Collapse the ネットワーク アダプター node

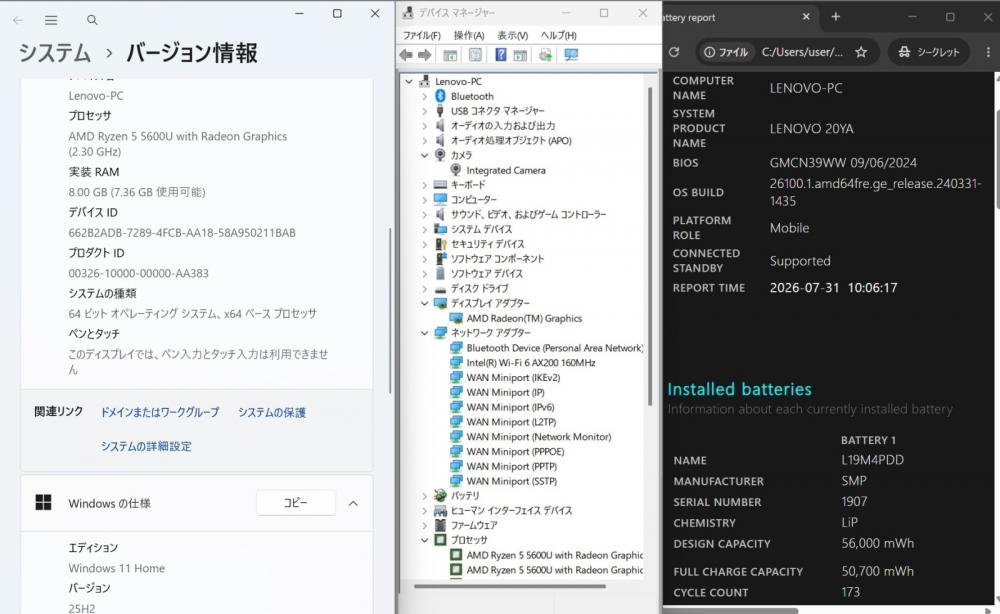[425, 333]
